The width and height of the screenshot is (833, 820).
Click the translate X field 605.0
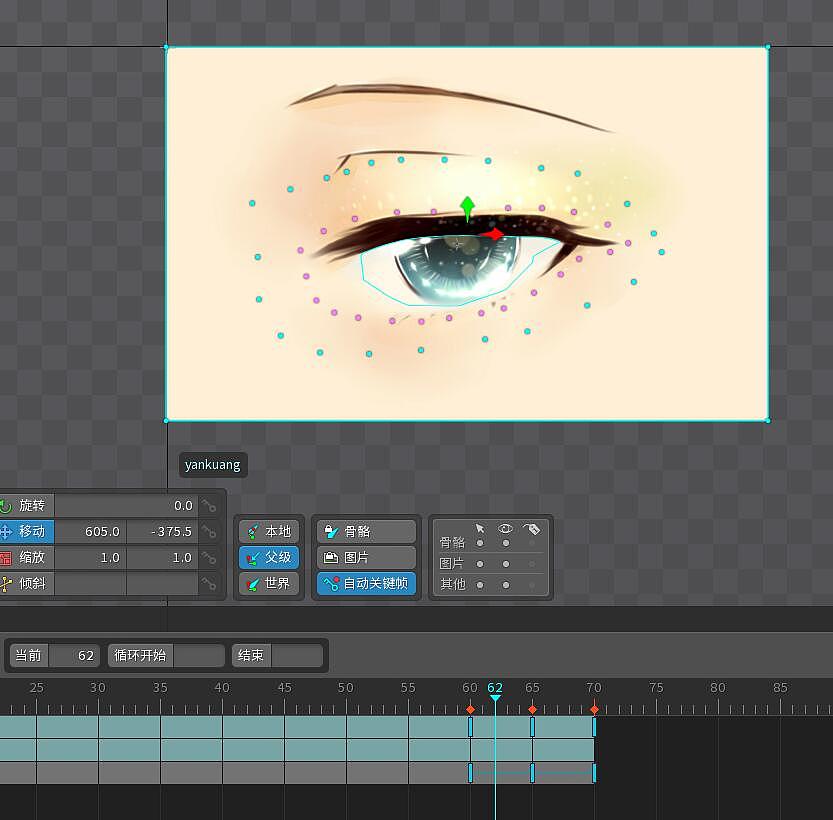90,532
